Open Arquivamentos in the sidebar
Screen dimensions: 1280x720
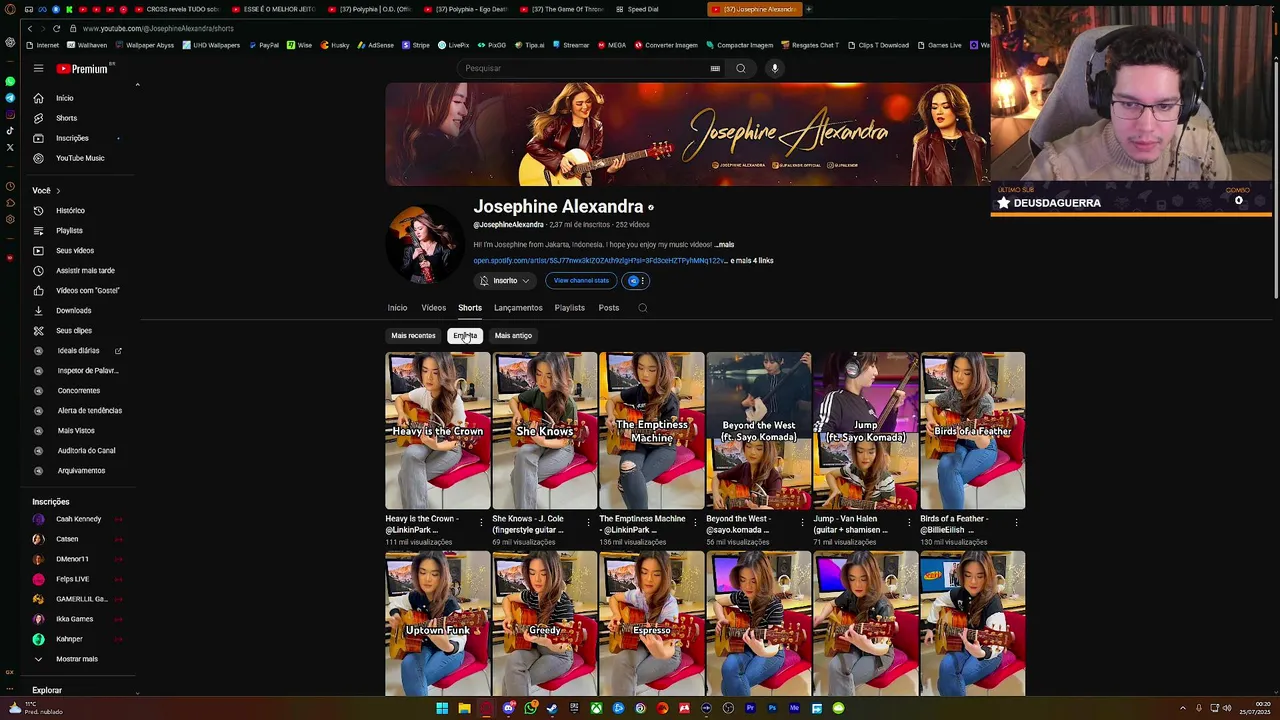coord(80,471)
